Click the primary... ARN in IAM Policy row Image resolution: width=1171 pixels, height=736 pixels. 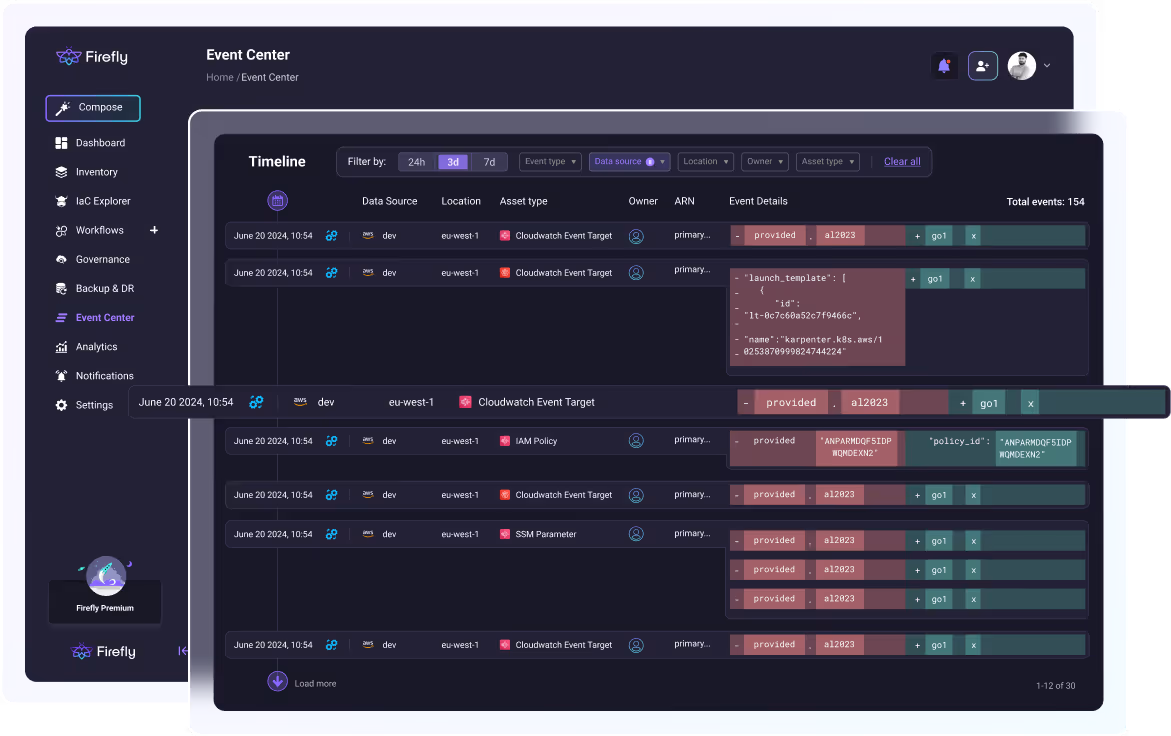click(692, 440)
